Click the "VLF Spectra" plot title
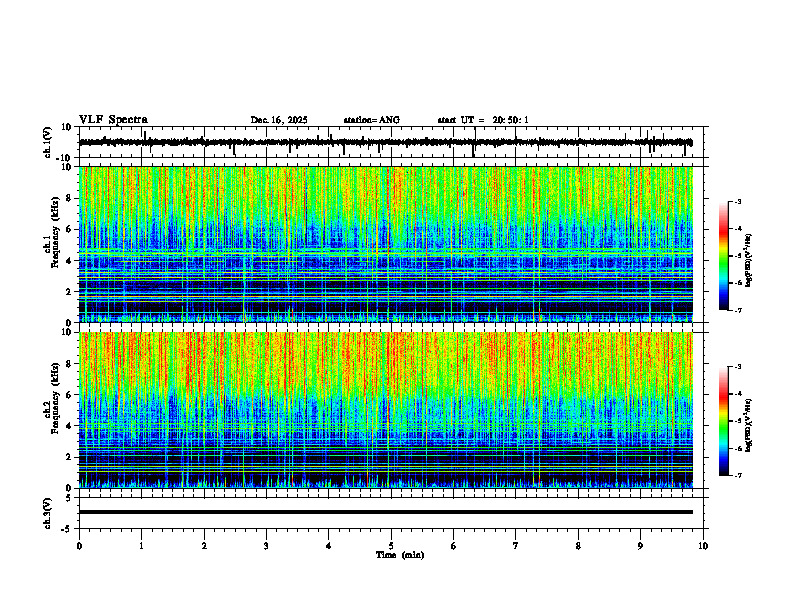Image resolution: width=792 pixels, height=612 pixels. [x=113, y=120]
